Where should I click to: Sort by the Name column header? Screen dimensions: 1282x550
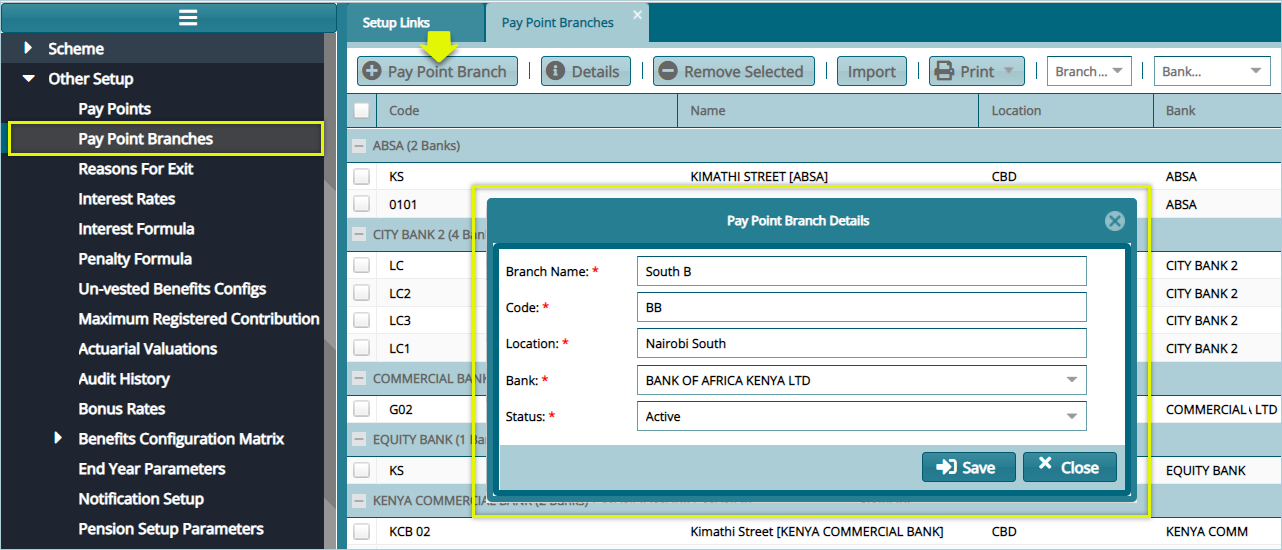click(x=828, y=111)
